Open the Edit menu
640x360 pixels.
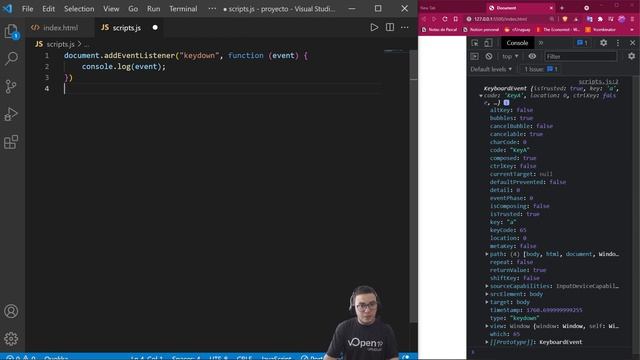tap(48, 9)
